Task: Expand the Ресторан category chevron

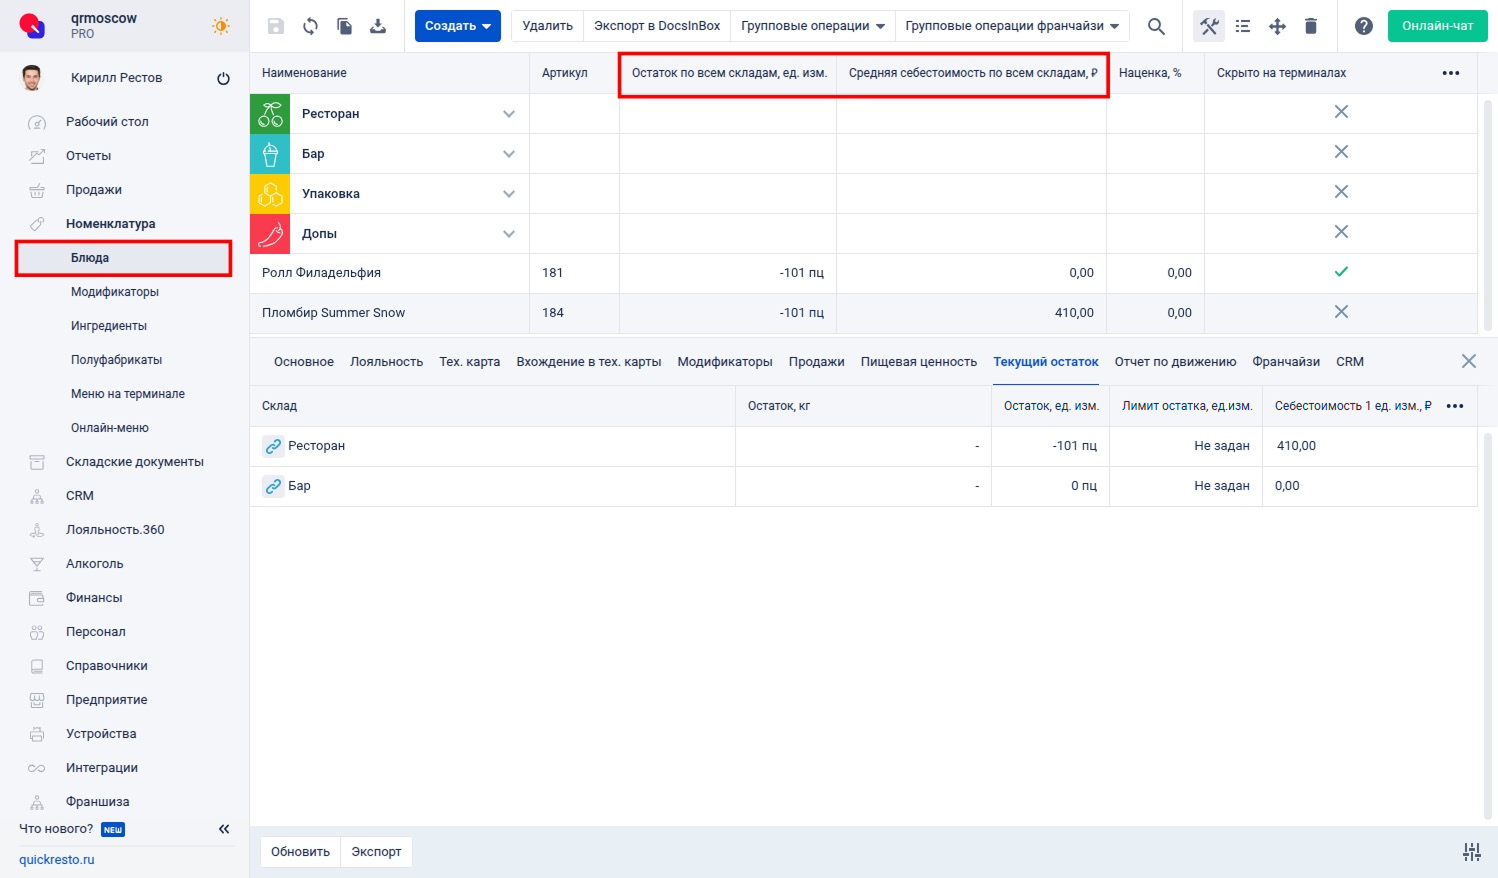Action: coord(509,114)
